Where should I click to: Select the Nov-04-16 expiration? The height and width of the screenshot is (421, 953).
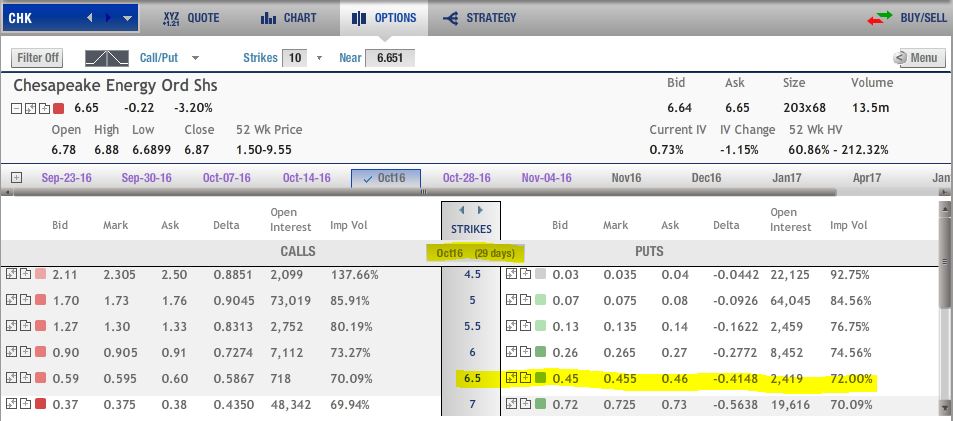point(546,178)
